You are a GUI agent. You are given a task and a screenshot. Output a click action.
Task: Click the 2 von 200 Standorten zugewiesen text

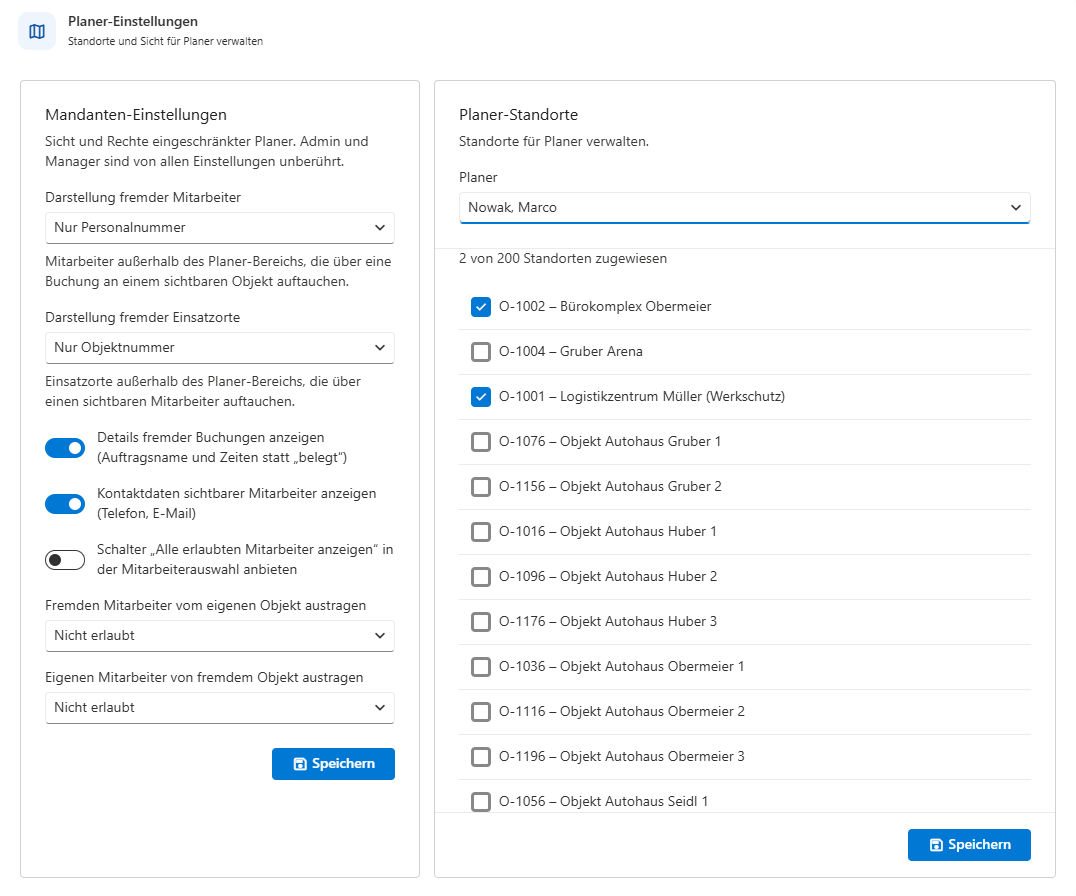tap(563, 259)
